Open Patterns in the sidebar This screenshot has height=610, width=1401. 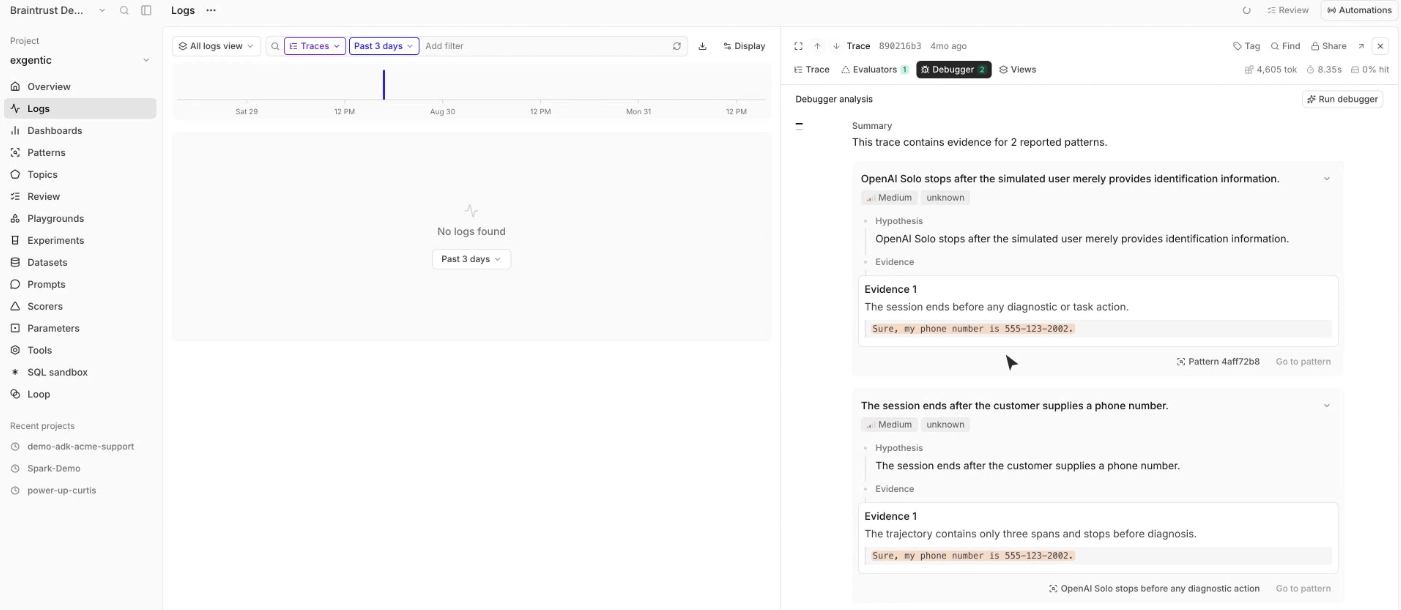click(80, 153)
